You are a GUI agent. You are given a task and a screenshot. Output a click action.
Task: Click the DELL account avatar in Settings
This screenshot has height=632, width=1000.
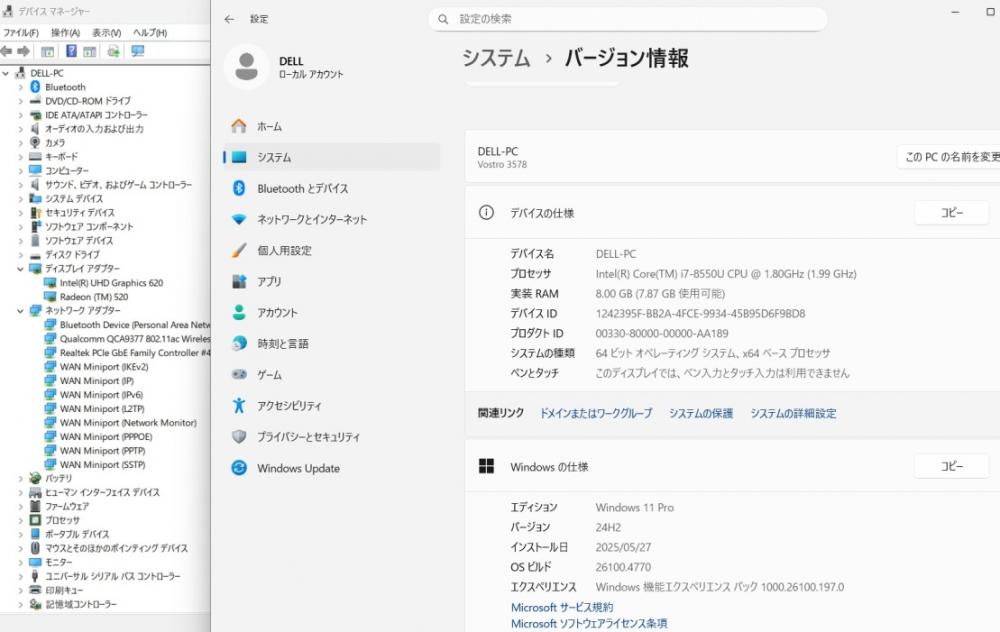[x=246, y=67]
